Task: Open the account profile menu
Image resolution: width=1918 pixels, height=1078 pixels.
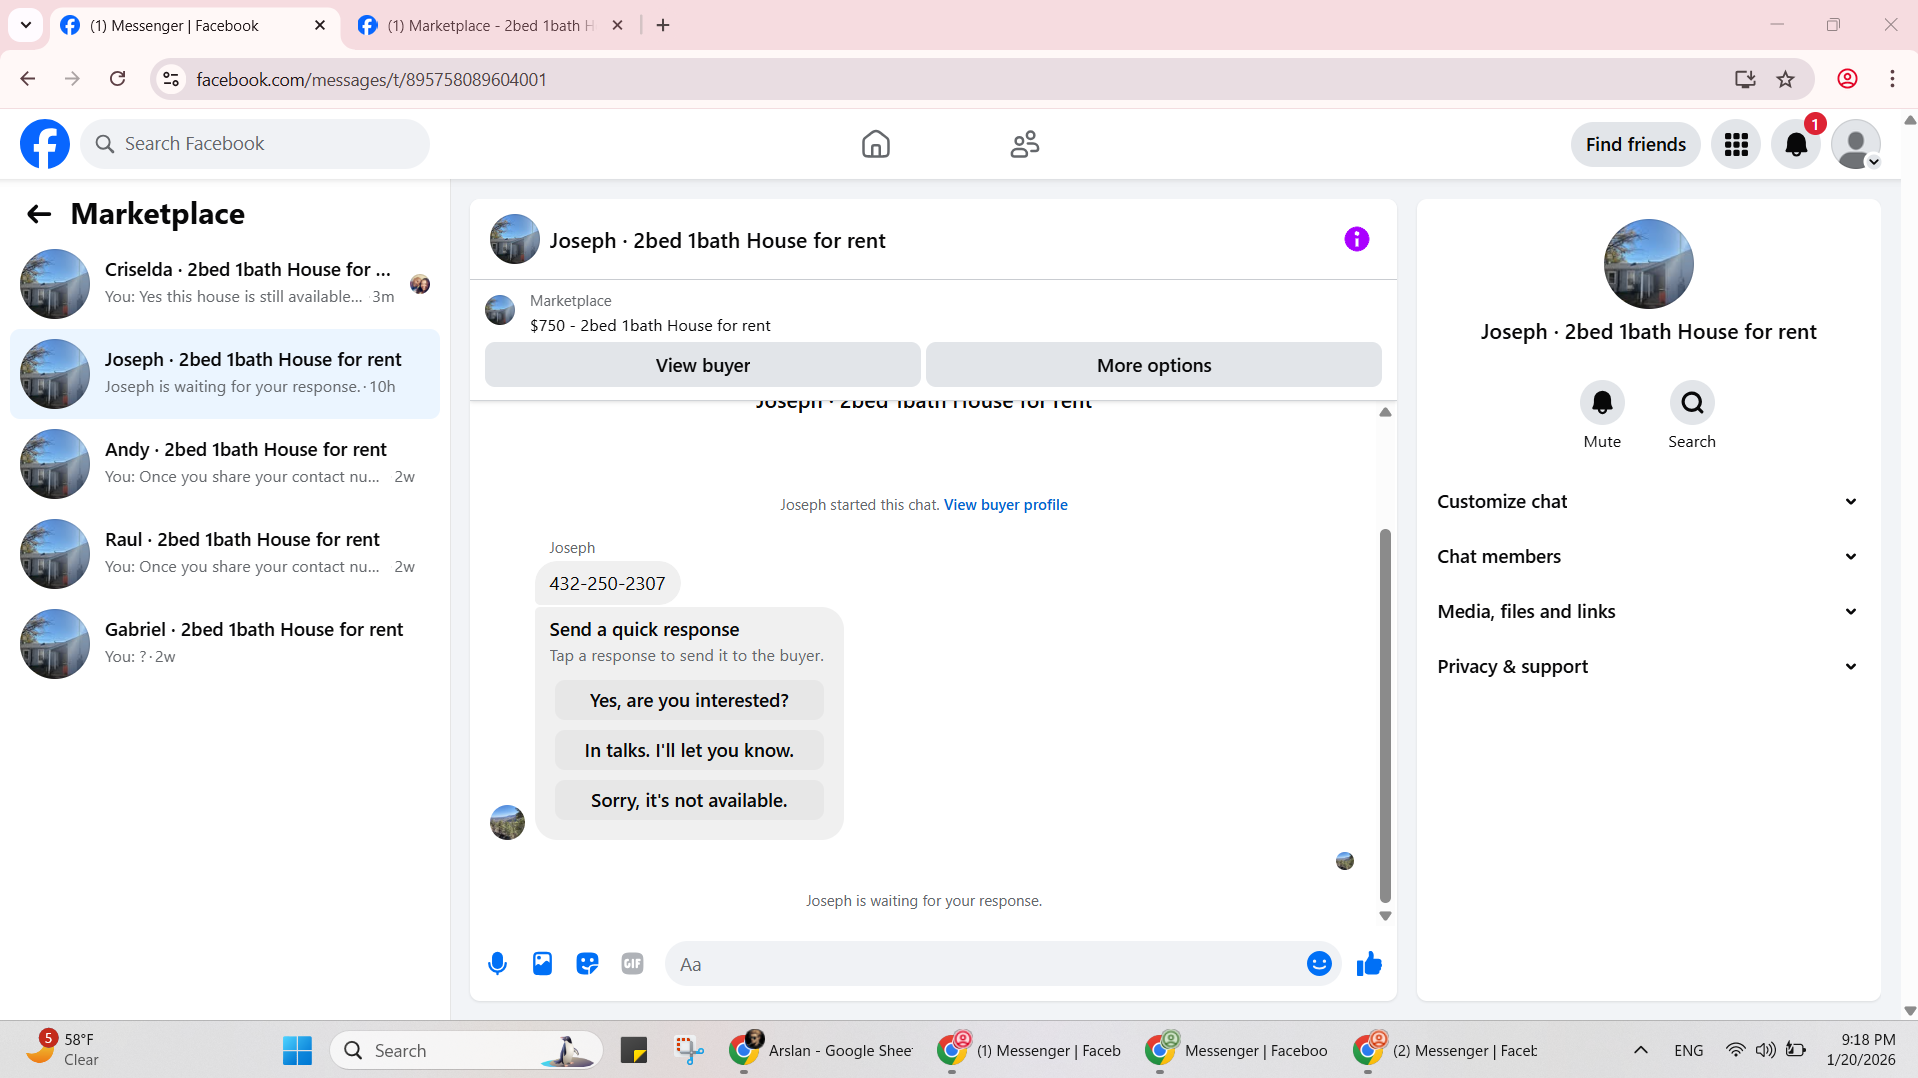Action: coord(1856,145)
